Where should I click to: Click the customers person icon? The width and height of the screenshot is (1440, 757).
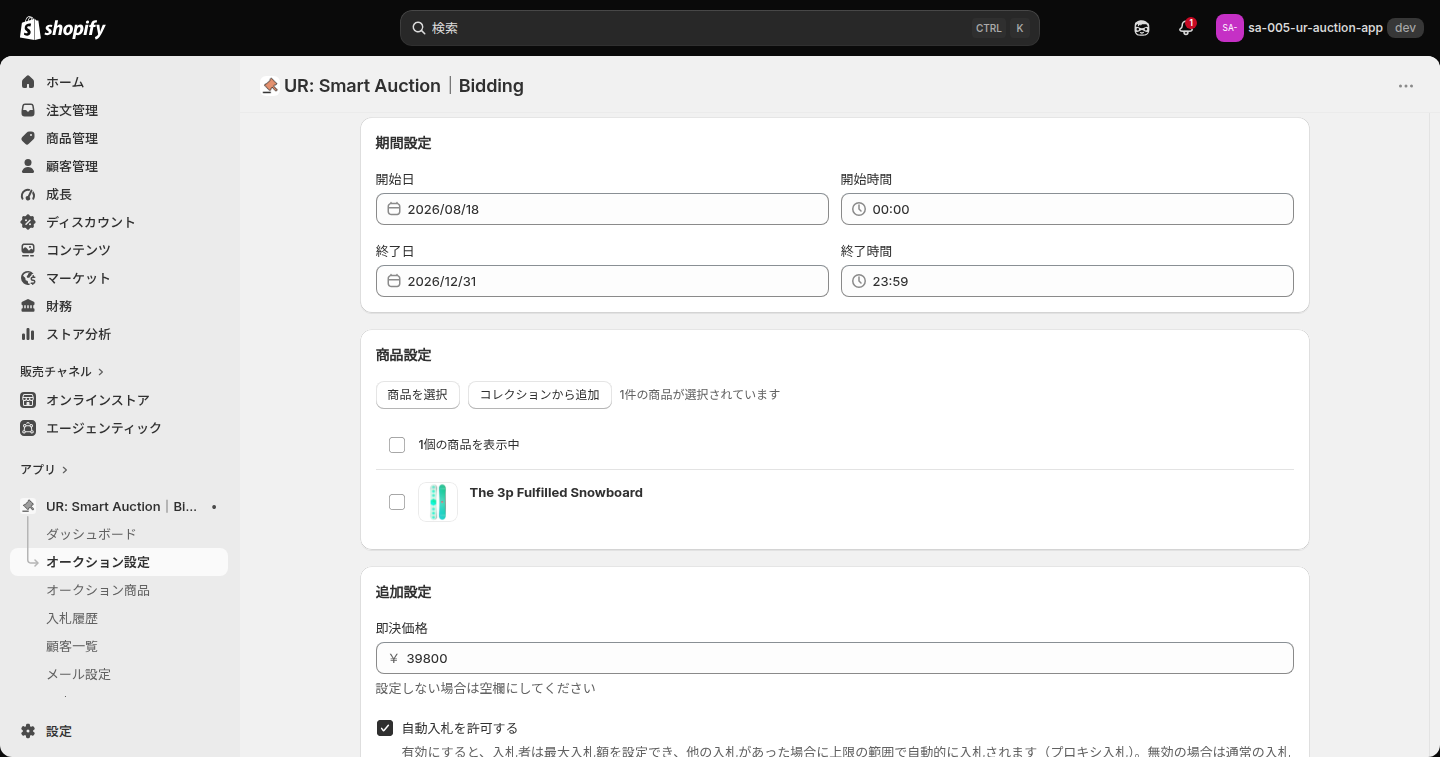point(28,166)
